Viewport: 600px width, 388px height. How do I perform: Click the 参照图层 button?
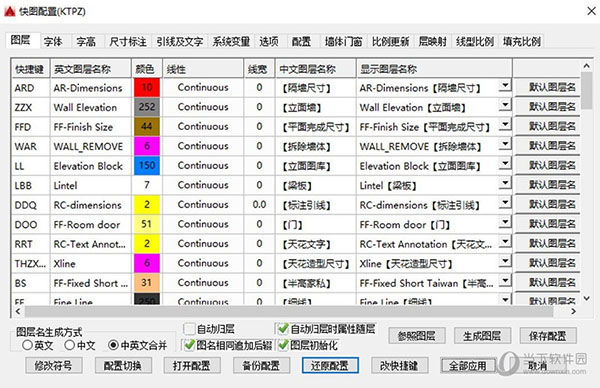[416, 336]
